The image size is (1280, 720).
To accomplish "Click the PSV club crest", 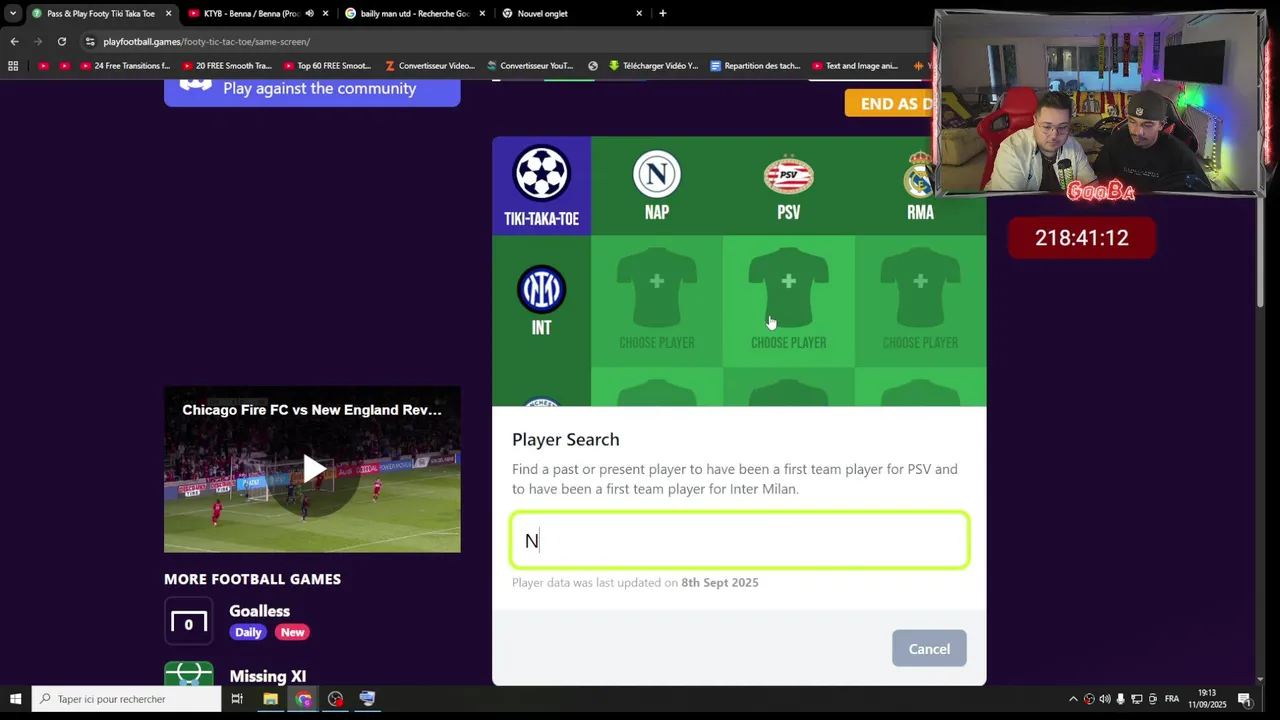I will click(x=789, y=176).
